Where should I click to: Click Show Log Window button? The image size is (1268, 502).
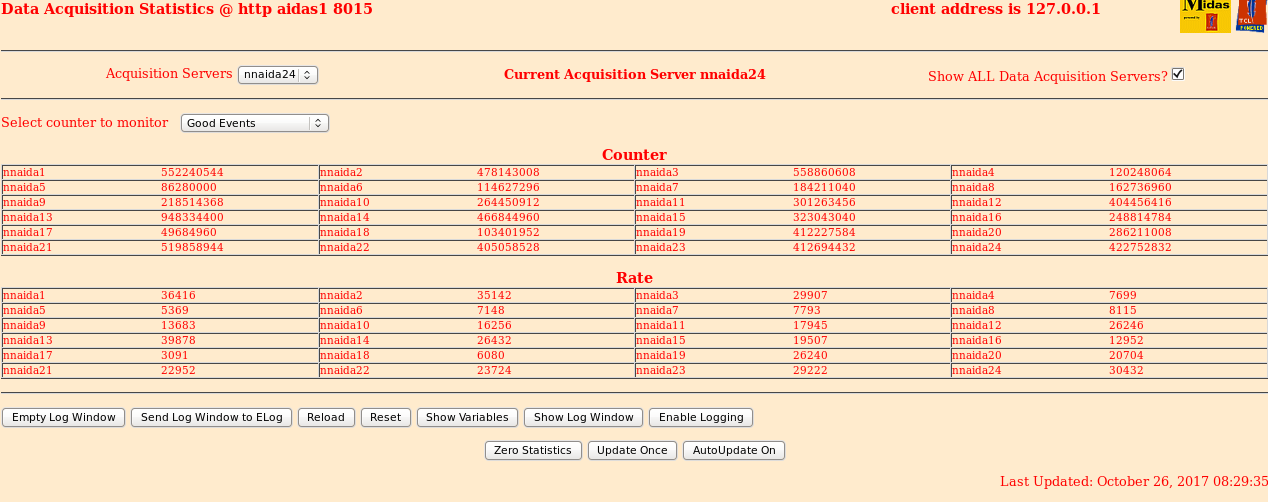(x=584, y=417)
